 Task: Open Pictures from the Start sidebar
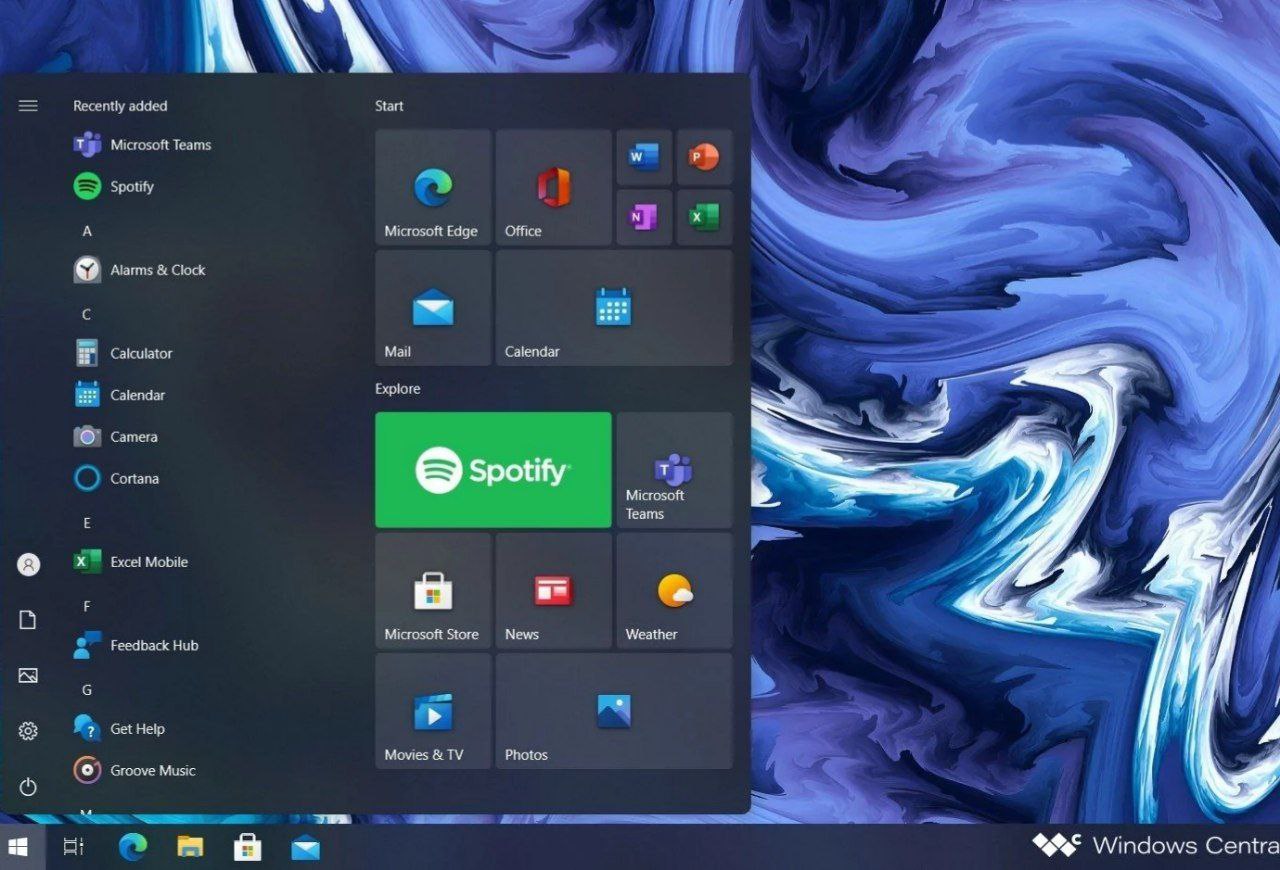[x=28, y=676]
